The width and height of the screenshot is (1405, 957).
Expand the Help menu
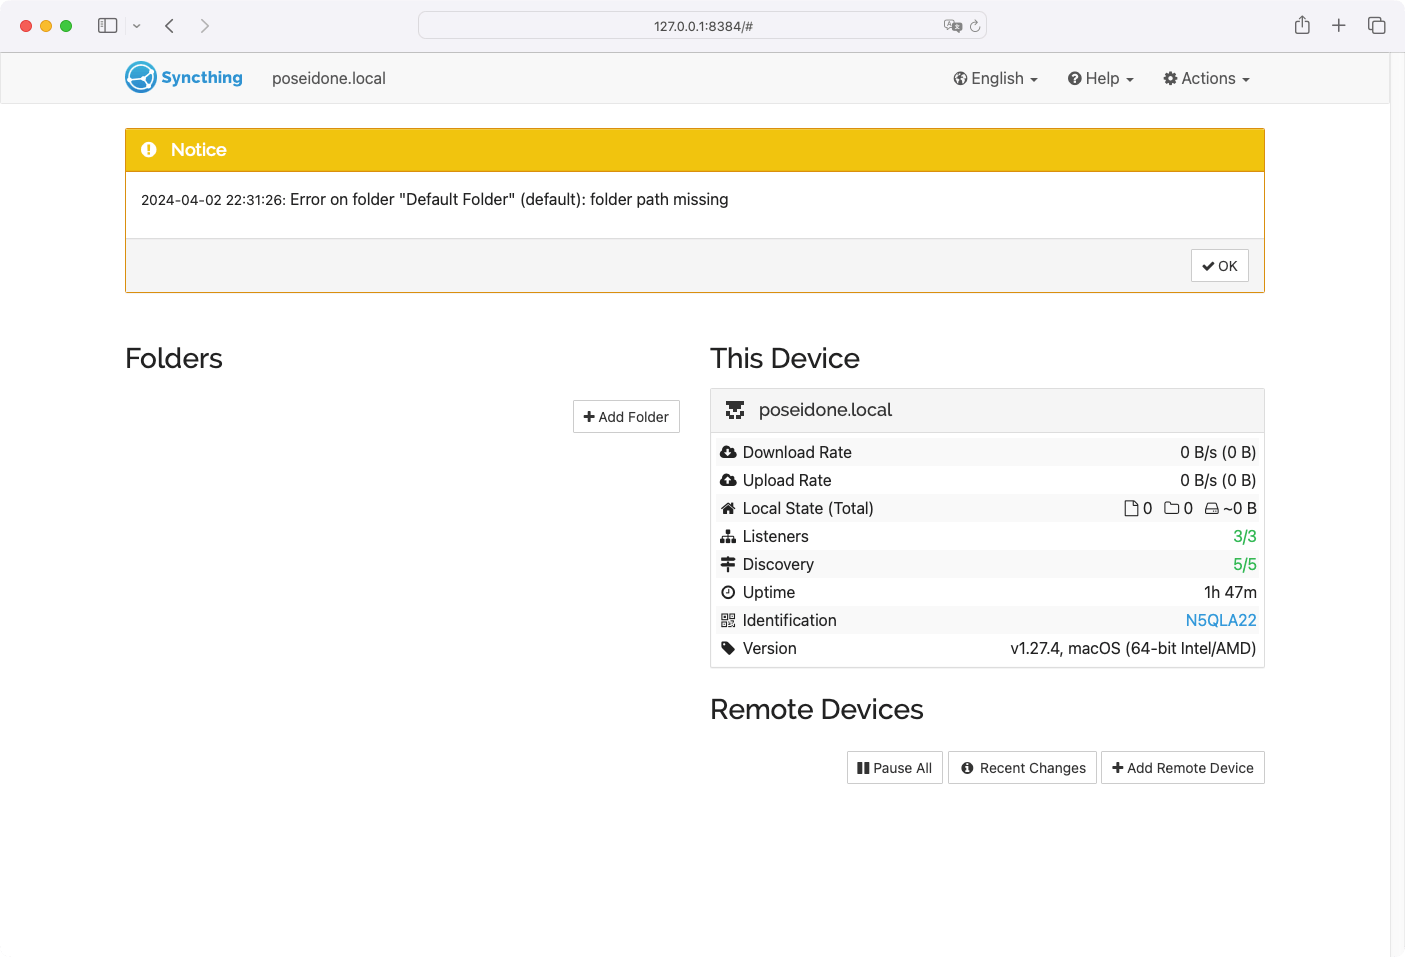click(x=1101, y=79)
